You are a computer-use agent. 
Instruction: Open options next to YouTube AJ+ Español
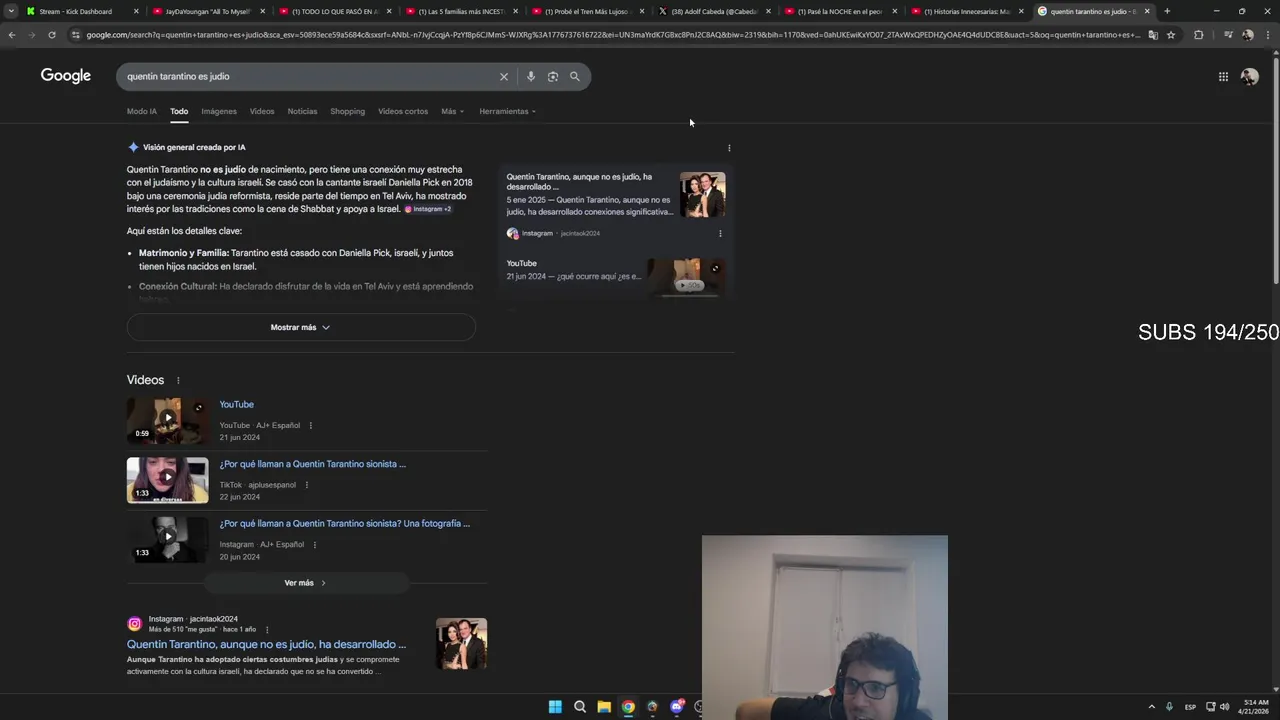(x=310, y=425)
